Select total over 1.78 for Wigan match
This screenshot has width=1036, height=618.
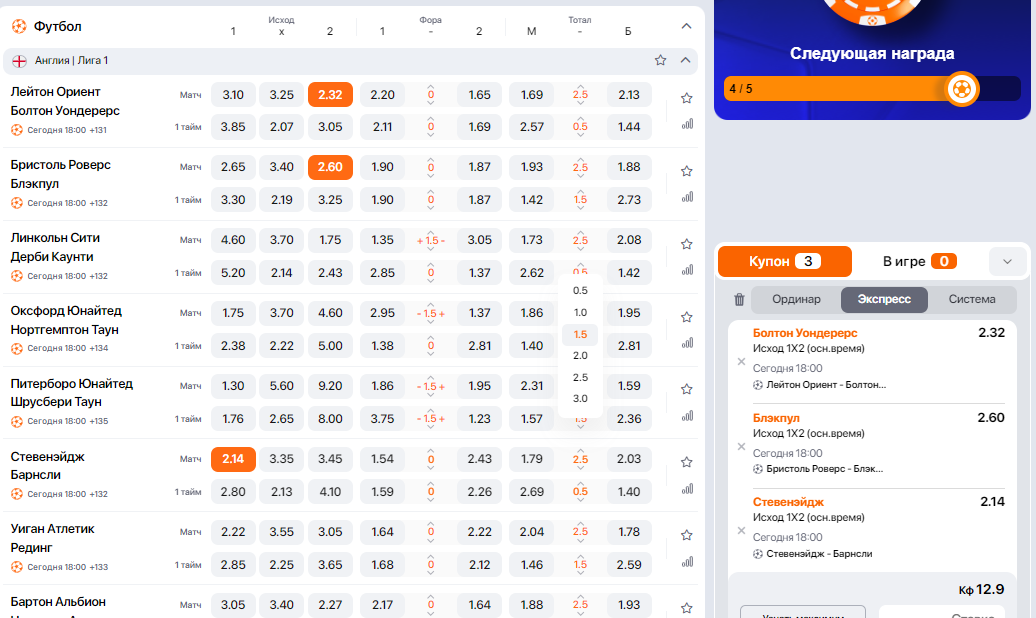(x=629, y=531)
